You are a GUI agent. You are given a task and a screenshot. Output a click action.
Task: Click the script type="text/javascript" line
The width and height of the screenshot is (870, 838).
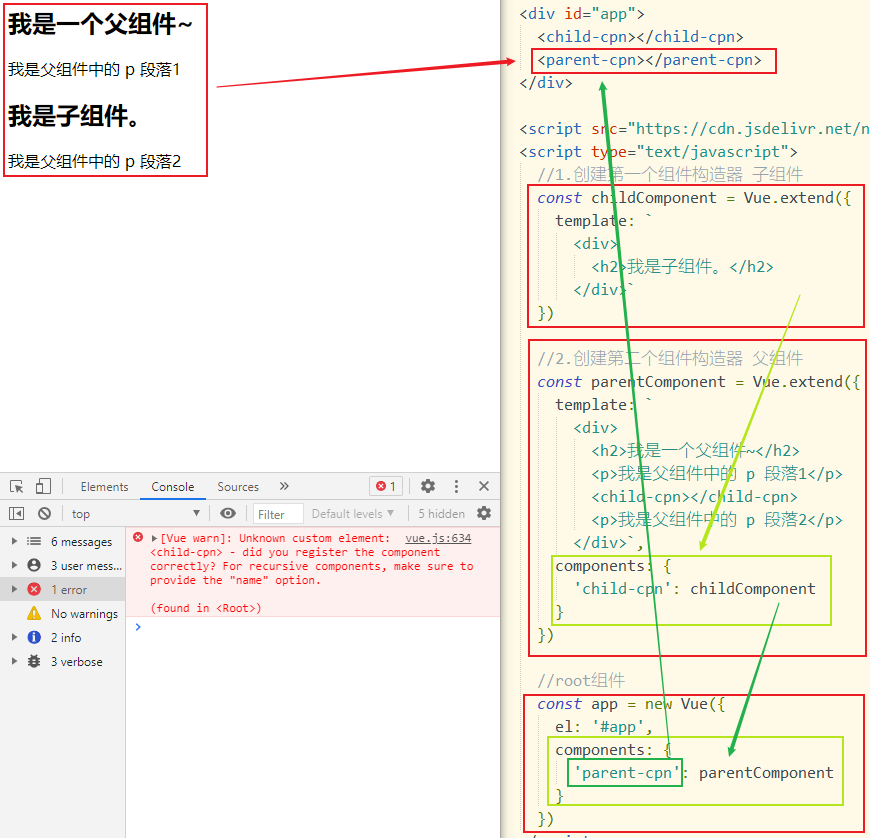tap(658, 152)
